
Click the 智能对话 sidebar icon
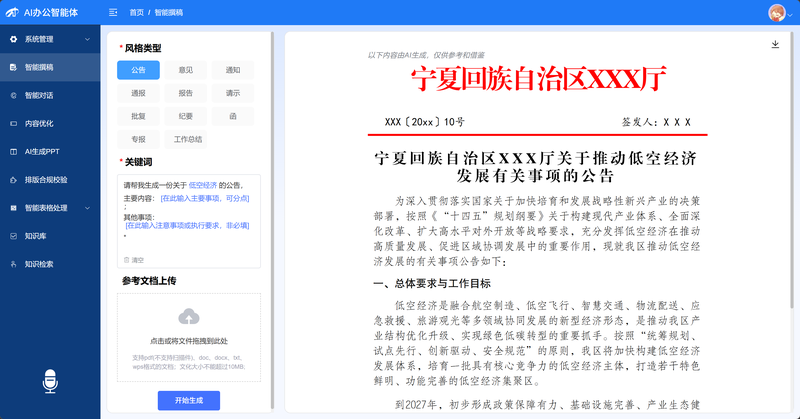pos(13,95)
